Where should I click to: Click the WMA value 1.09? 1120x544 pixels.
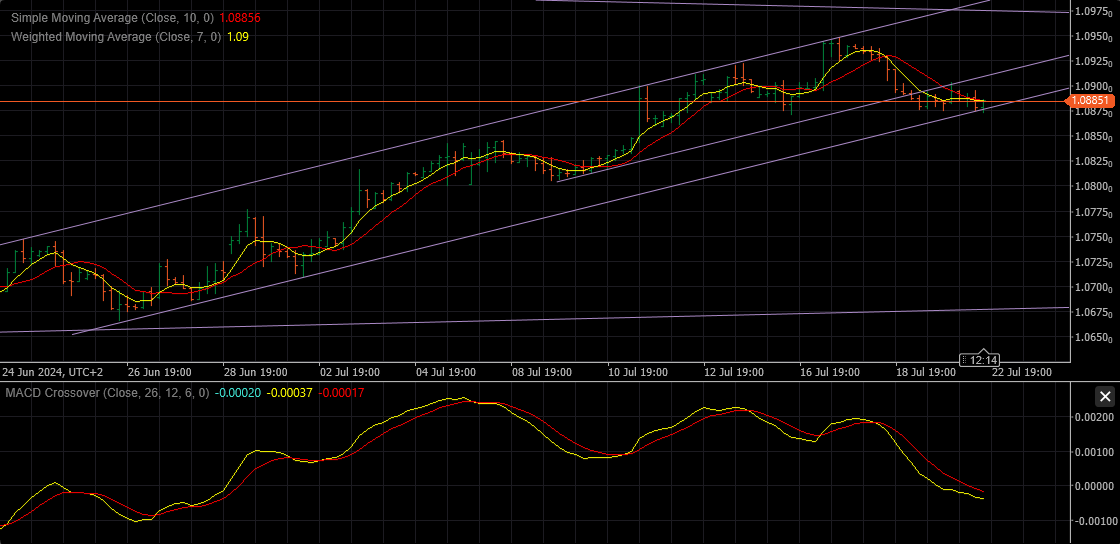pyautogui.click(x=238, y=36)
